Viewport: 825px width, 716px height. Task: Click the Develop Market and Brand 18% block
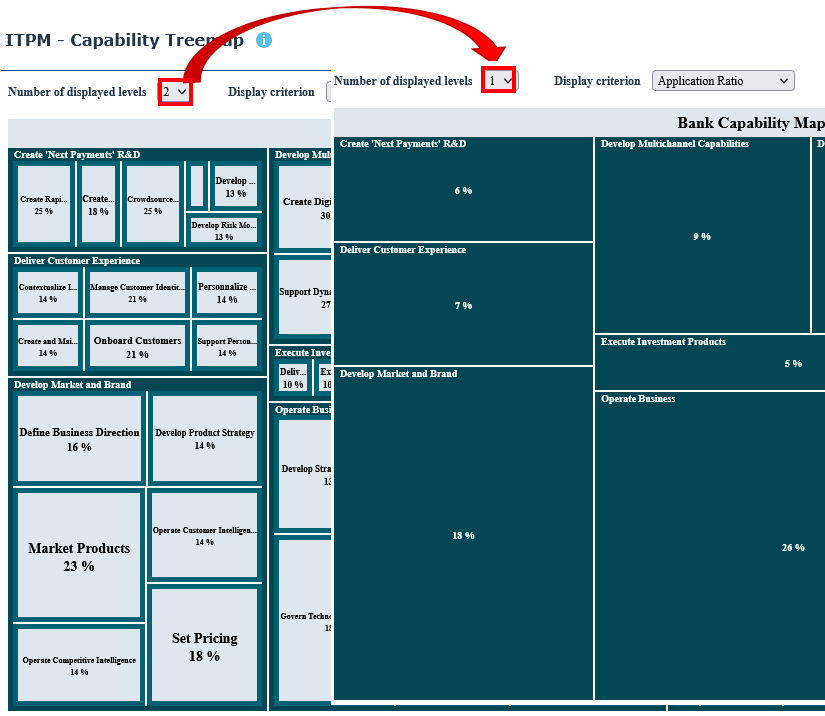pos(463,535)
